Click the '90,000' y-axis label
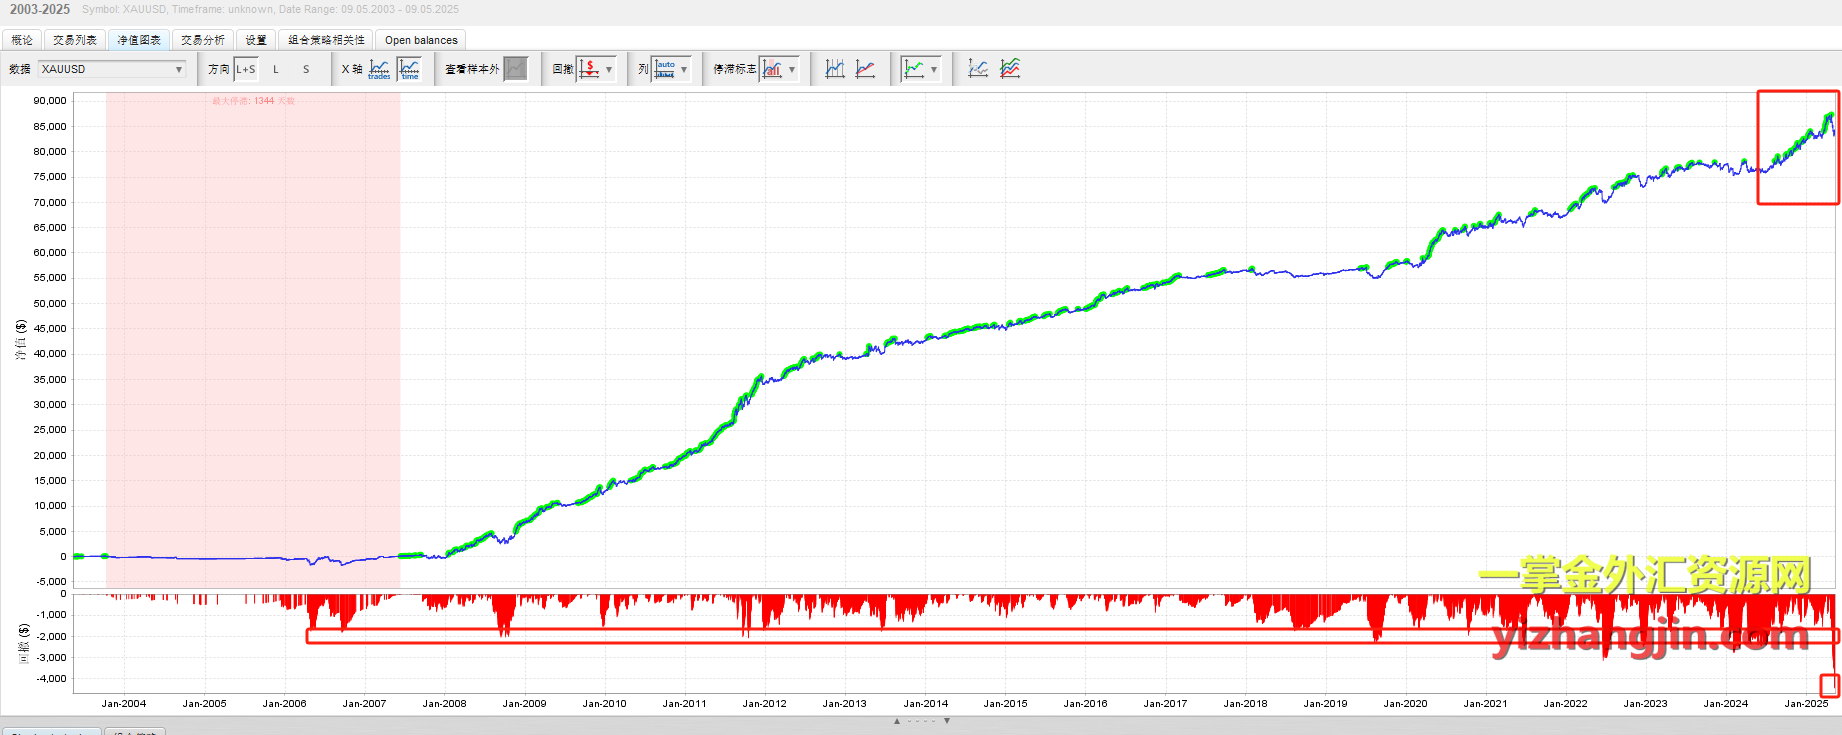The height and width of the screenshot is (735, 1842). pos(50,100)
